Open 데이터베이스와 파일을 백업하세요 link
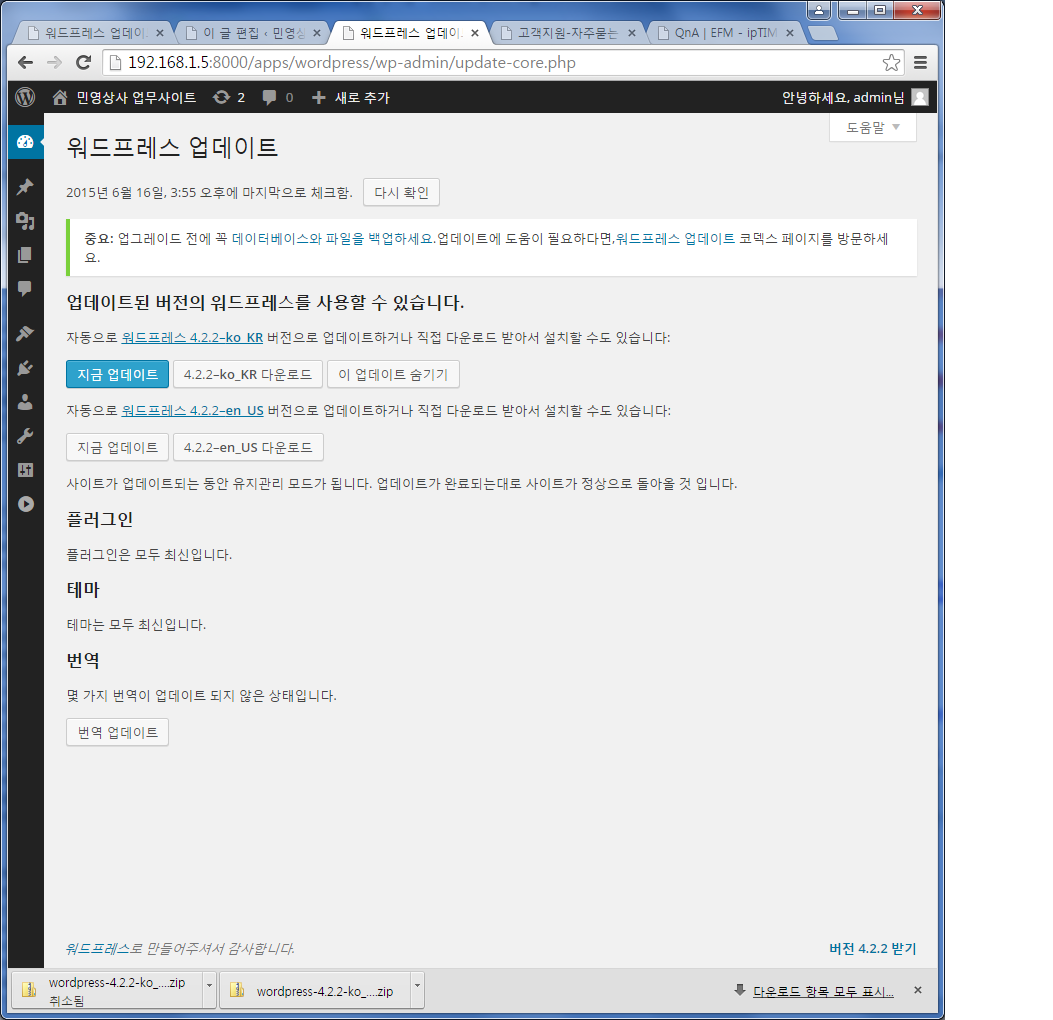 point(332,239)
